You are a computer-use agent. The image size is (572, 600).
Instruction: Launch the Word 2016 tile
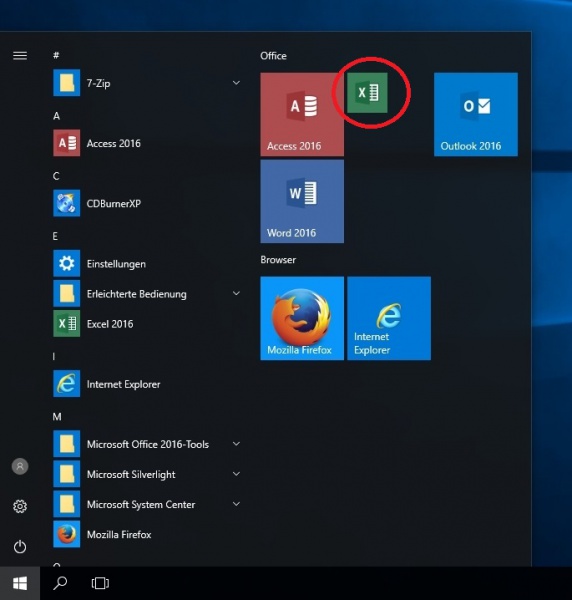(x=302, y=201)
